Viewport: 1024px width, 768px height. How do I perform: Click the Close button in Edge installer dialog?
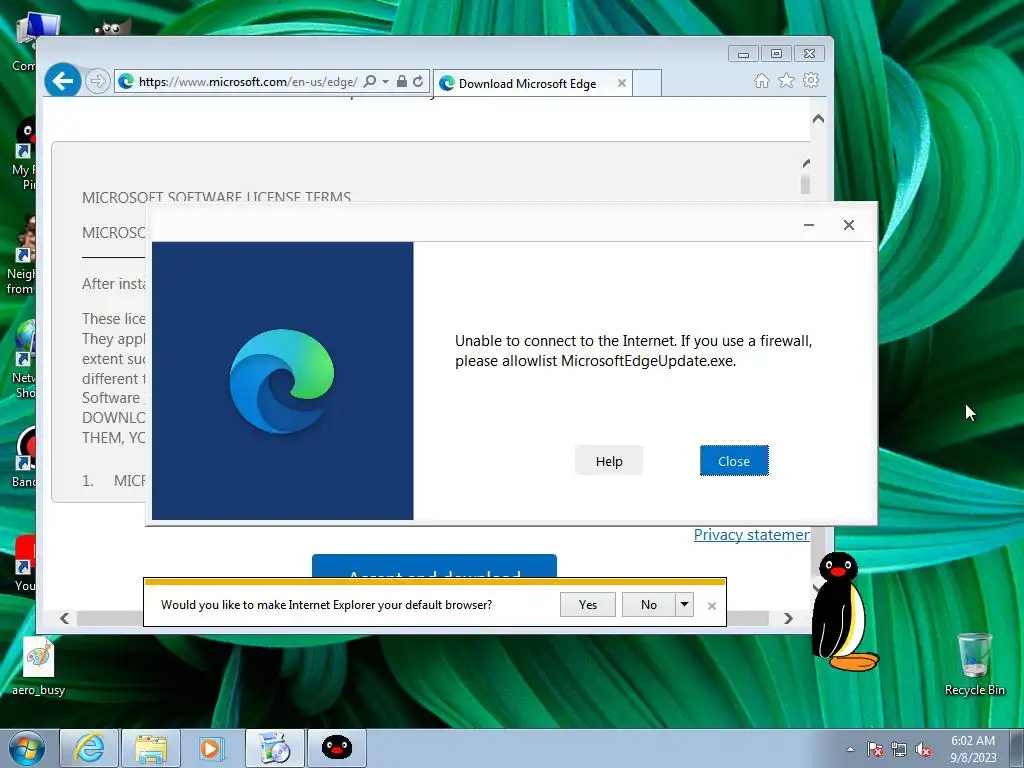coord(734,461)
